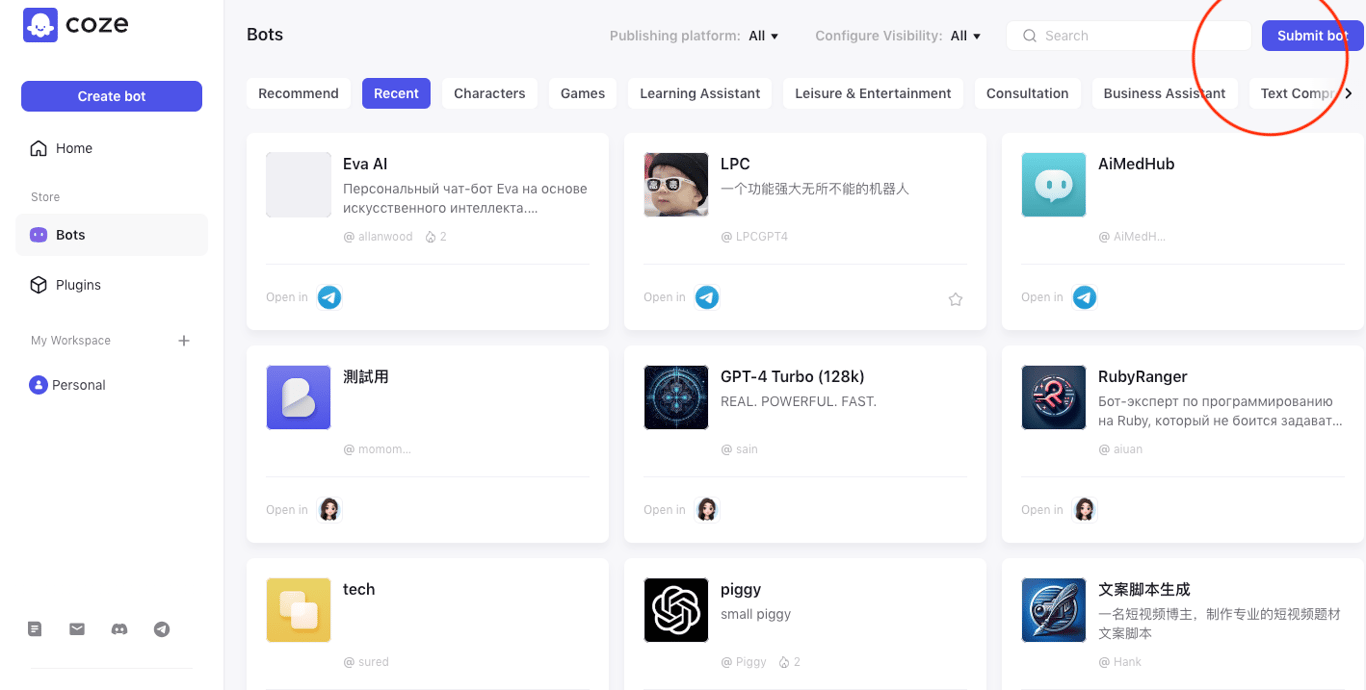
Task: Select the Games category tab
Action: [582, 93]
